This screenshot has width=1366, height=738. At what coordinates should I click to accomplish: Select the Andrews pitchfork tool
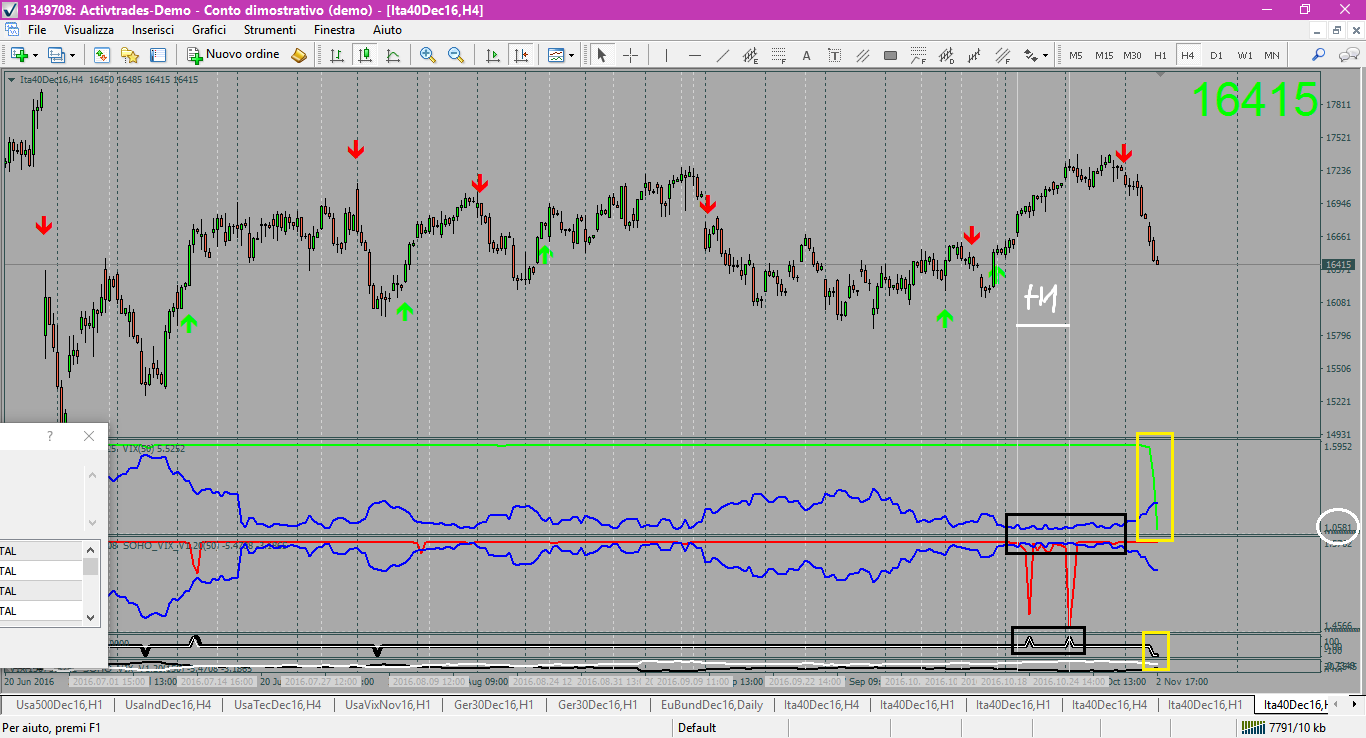coord(974,55)
